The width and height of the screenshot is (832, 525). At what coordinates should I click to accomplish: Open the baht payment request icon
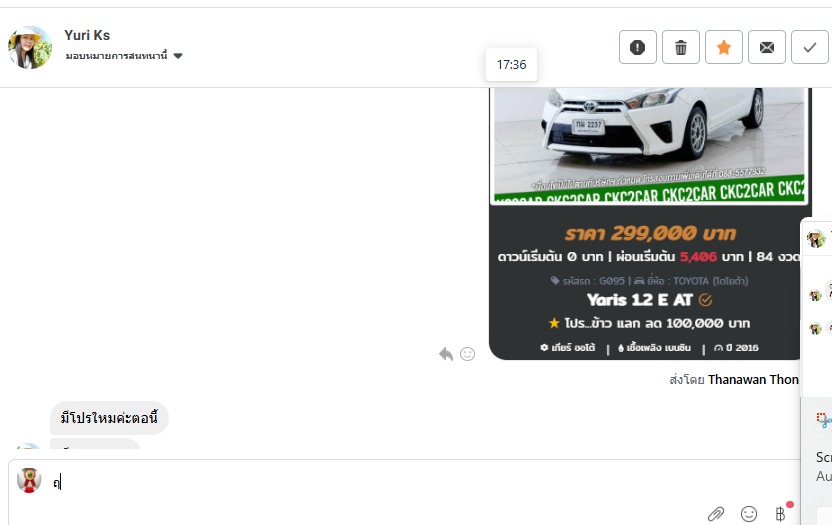point(781,513)
